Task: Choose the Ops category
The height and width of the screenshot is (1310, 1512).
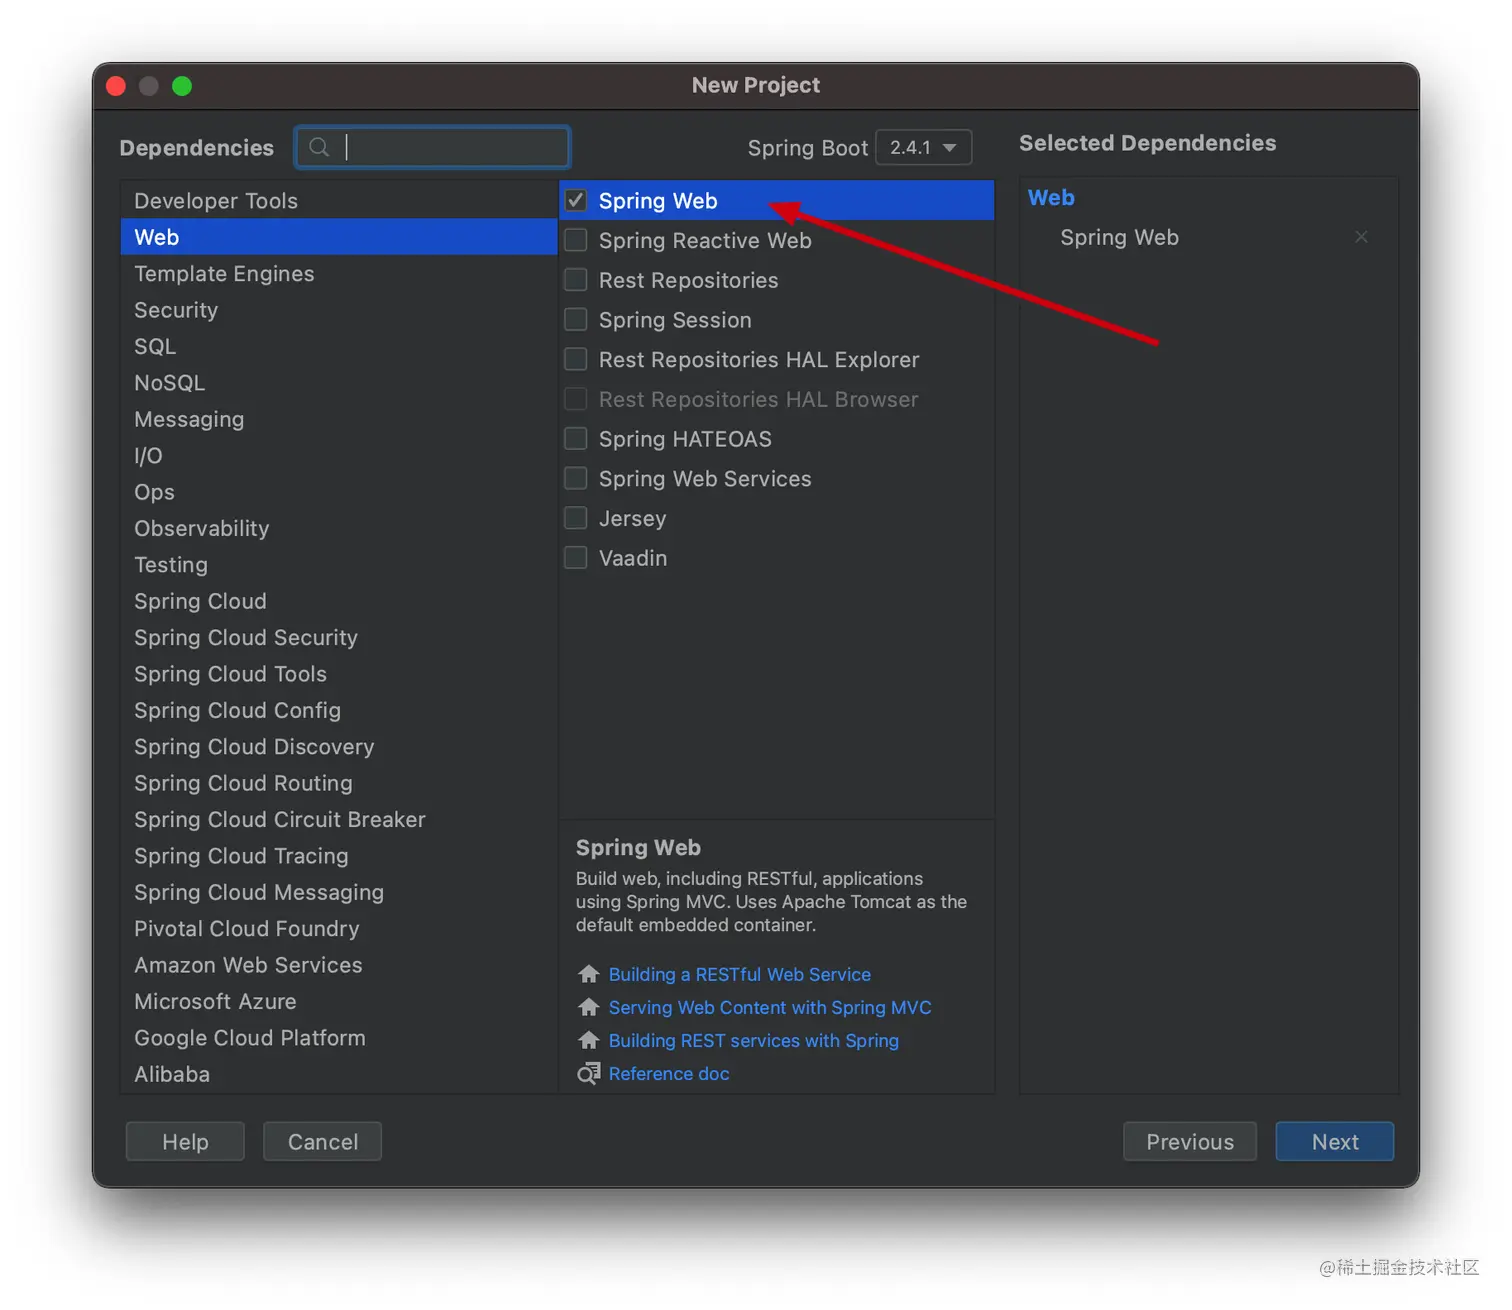Action: pyautogui.click(x=338, y=492)
